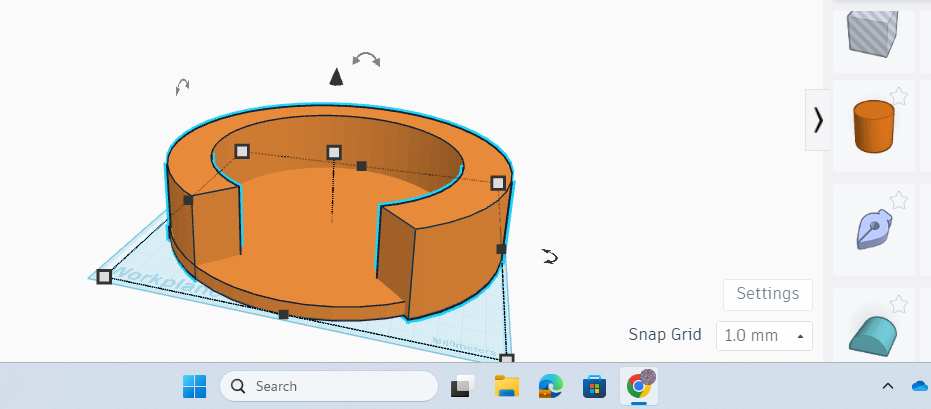The width and height of the screenshot is (931, 409).
Task: Favorite the Cylinder shape with its star
Action: (x=899, y=96)
